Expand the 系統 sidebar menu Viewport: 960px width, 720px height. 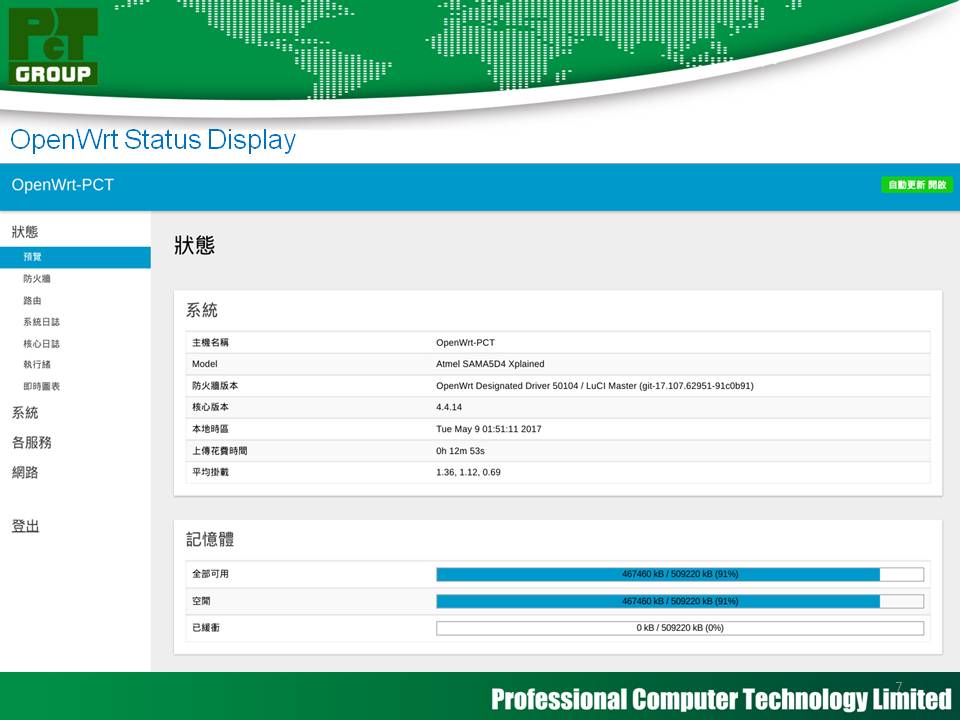pos(25,413)
